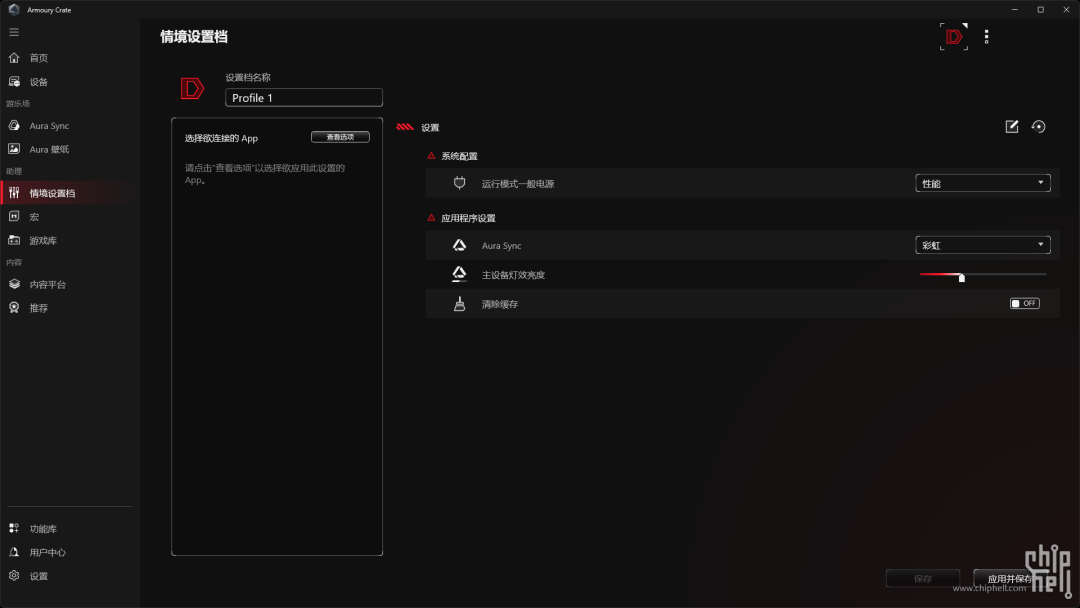Click the devices icon in sidebar
This screenshot has height=608, width=1080.
click(x=14, y=81)
